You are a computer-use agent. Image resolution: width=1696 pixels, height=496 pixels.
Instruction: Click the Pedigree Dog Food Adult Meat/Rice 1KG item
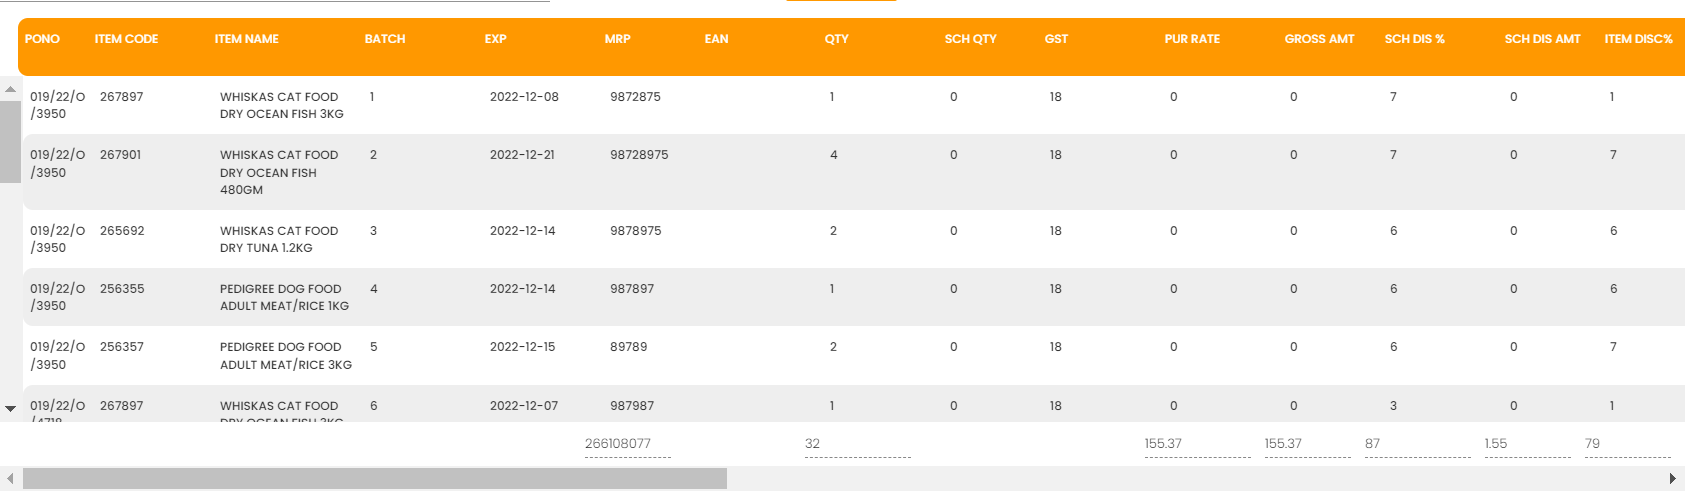tap(284, 297)
